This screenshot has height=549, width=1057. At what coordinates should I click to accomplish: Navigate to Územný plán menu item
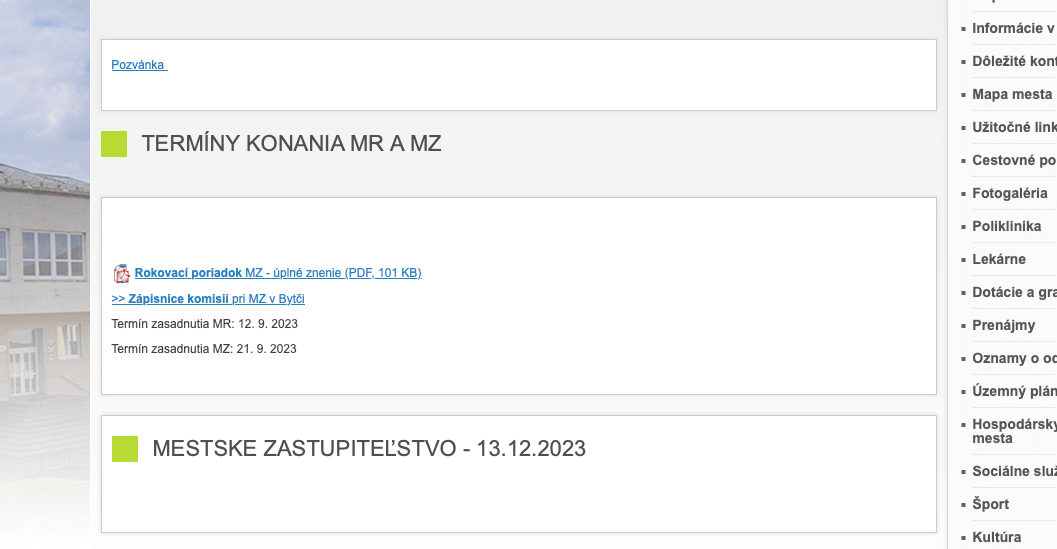(1013, 391)
